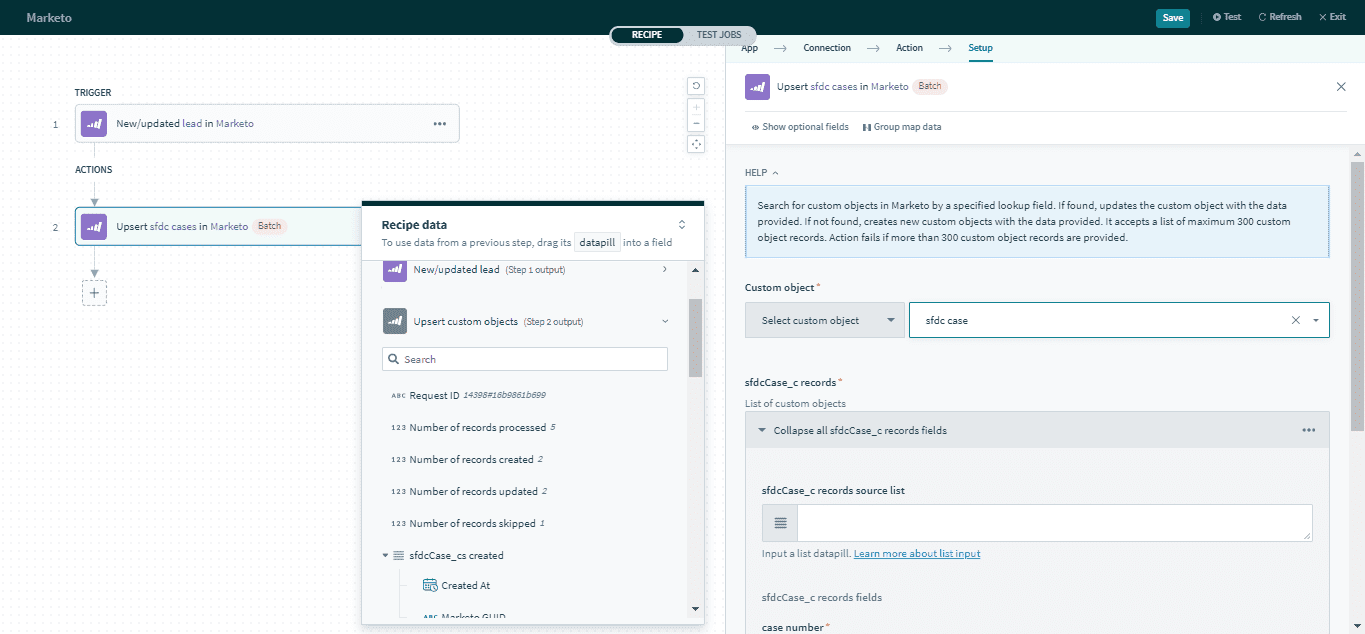
Task: Select the Marketo trigger step icon
Action: click(x=92, y=122)
